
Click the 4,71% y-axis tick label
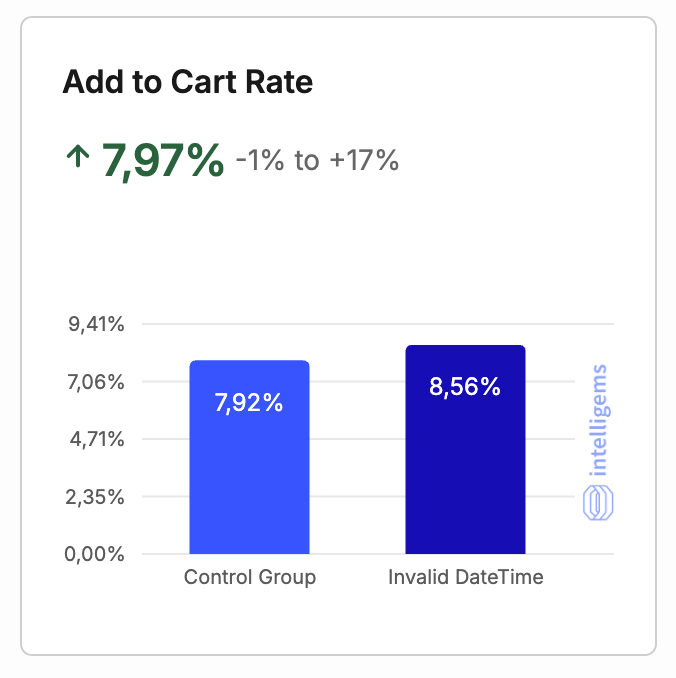96,439
